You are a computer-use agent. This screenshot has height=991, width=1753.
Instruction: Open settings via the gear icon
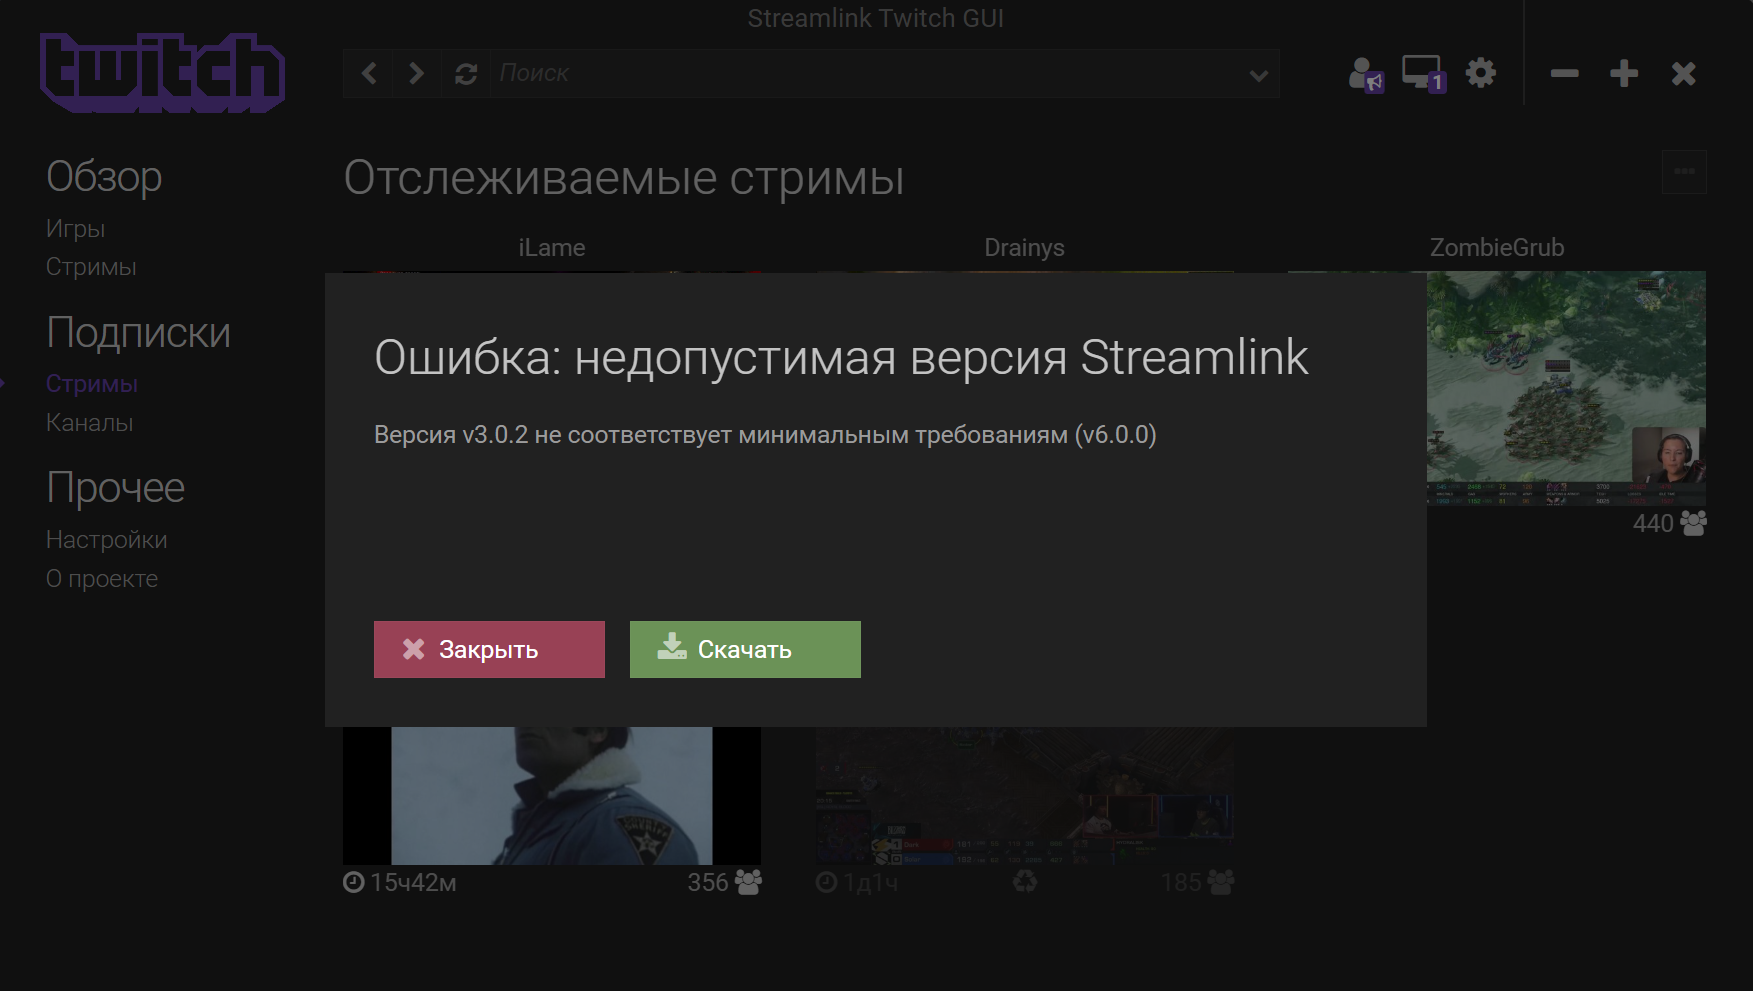[x=1481, y=72]
